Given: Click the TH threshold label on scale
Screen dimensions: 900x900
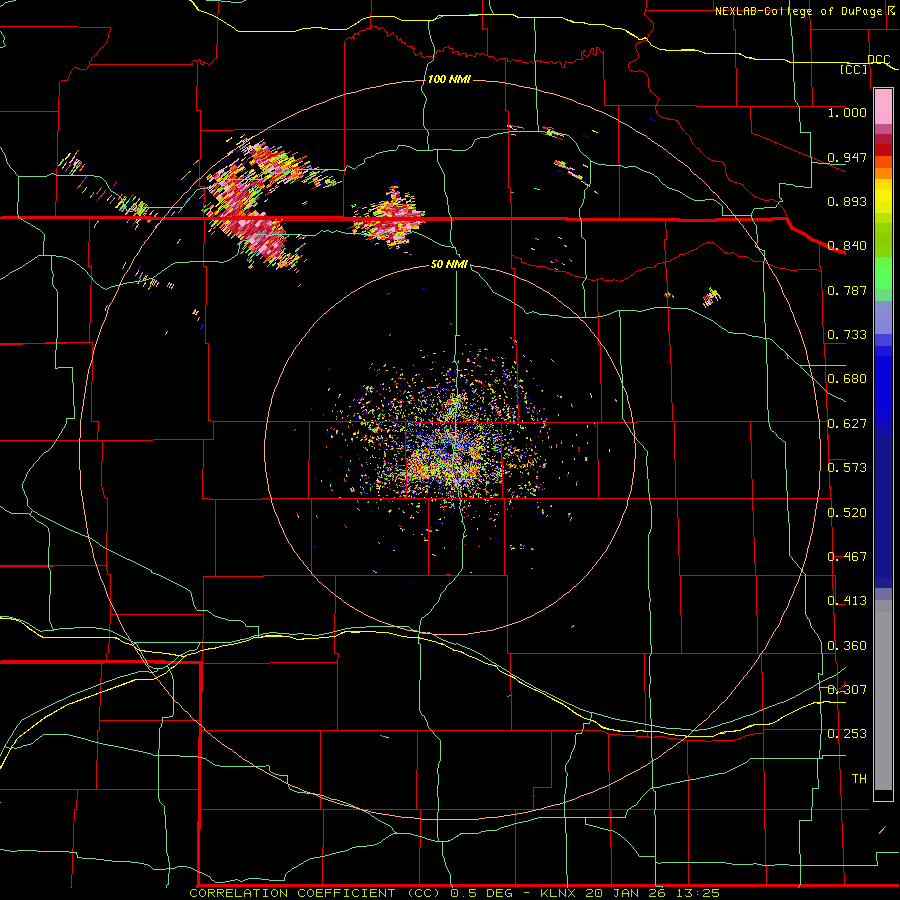Looking at the screenshot, I should click(859, 779).
